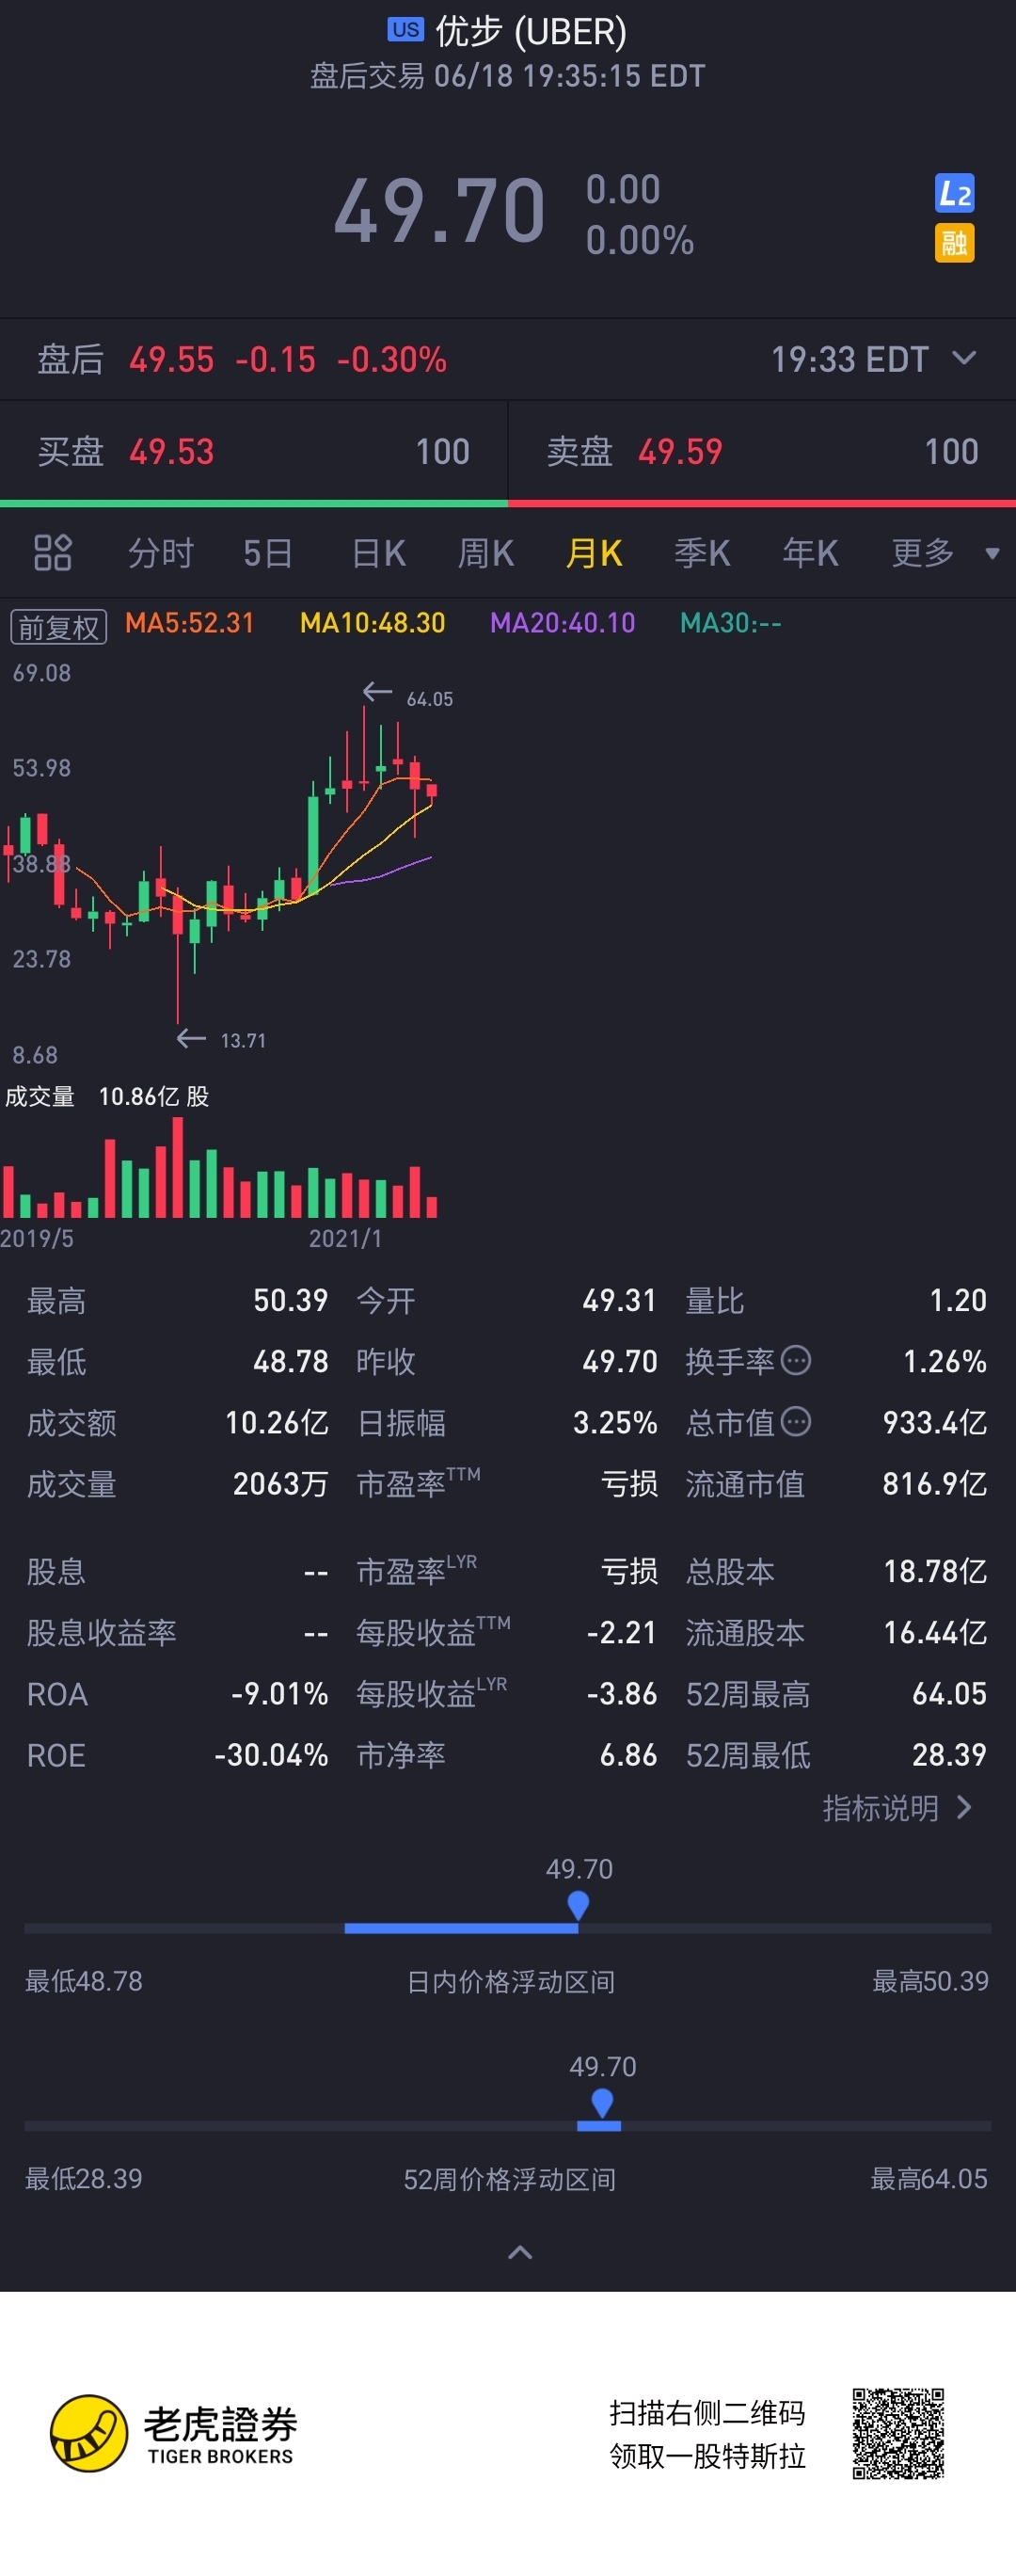This screenshot has width=1016, height=2576.
Task: Tap the info icon beside 总市值
Action: 795,1421
